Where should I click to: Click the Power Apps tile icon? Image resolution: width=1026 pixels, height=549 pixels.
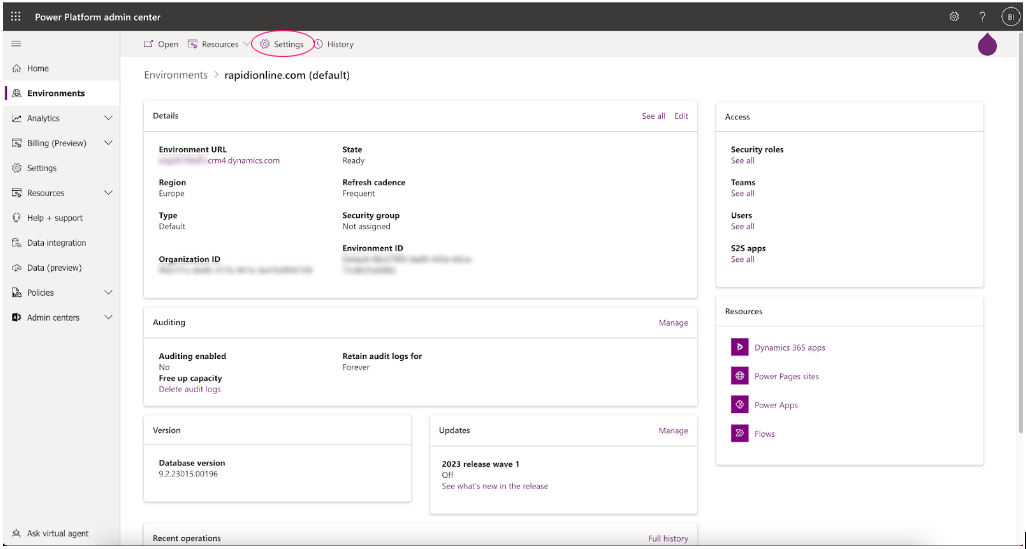click(739, 405)
